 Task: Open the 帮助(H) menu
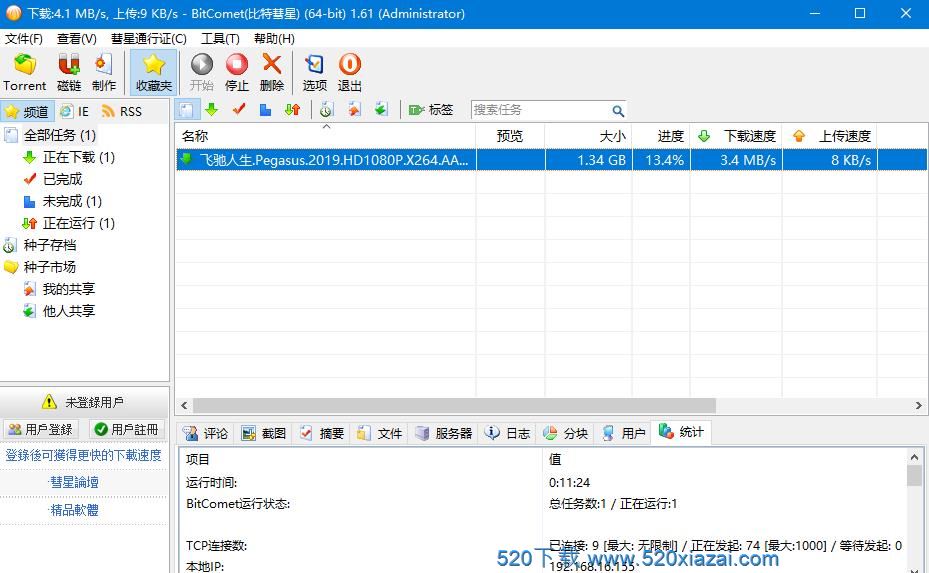point(274,39)
